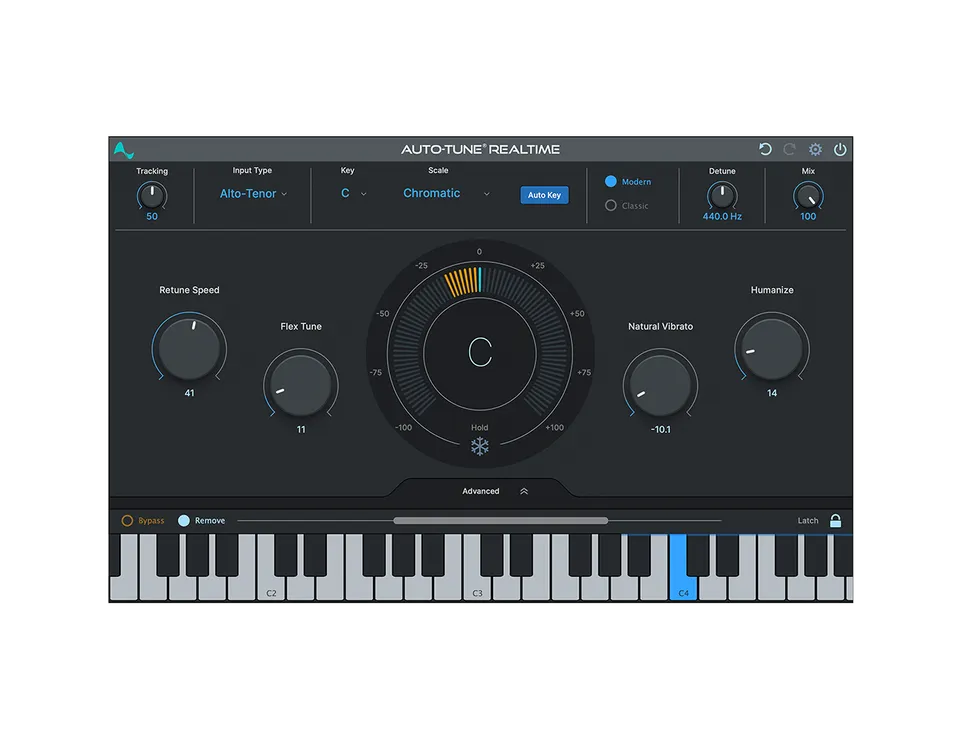Open the Input Type Alto-Tenor dropdown
The width and height of the screenshot is (960, 754).
253,193
